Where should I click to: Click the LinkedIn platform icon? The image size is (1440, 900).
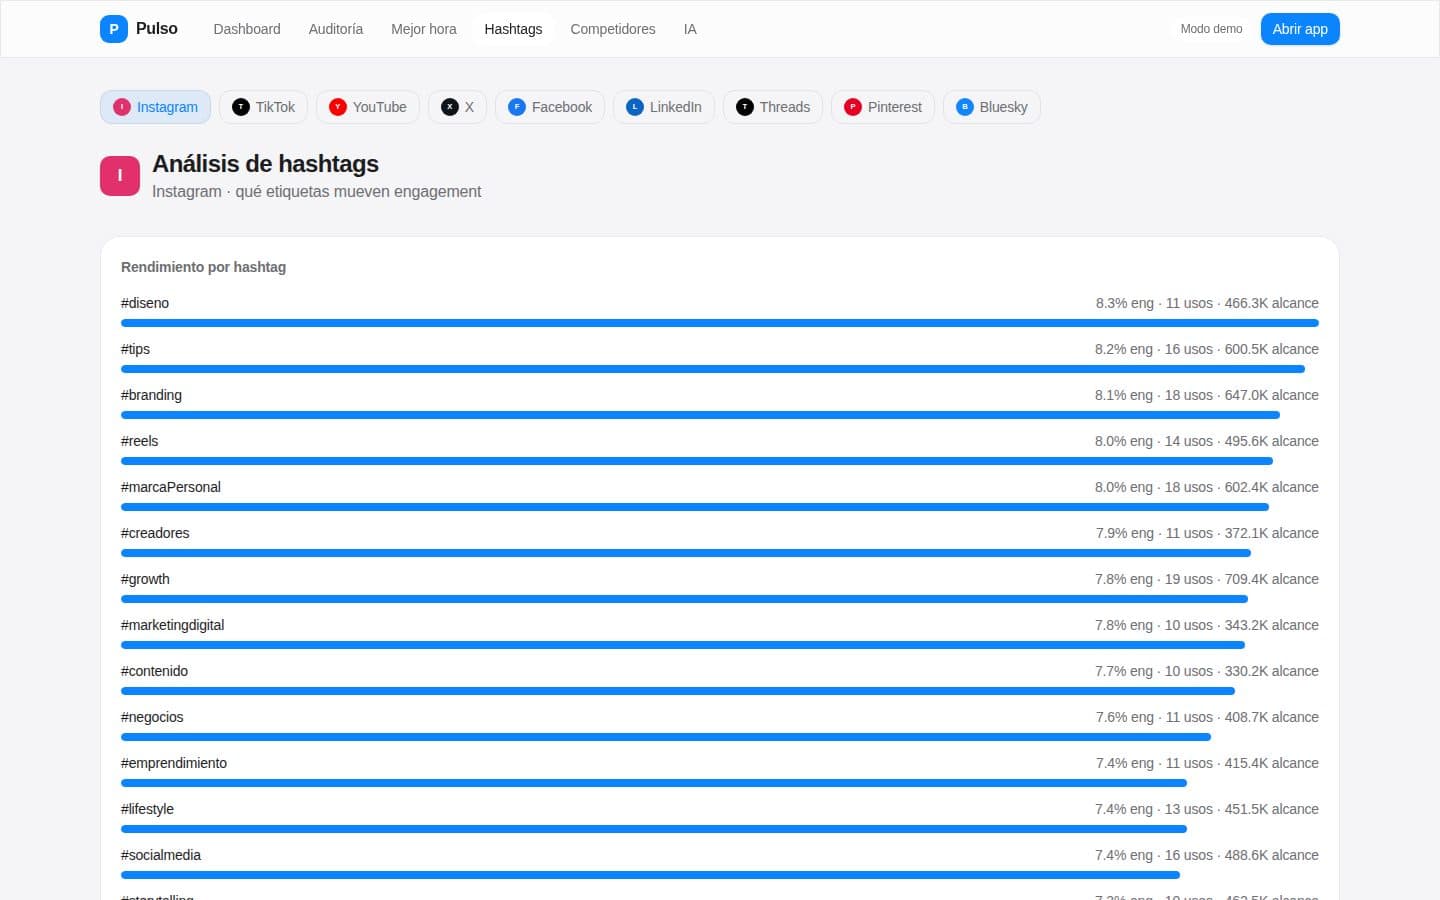tap(635, 107)
